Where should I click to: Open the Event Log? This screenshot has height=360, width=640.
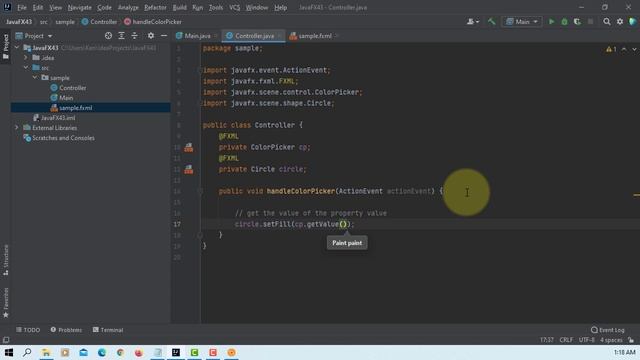point(608,330)
